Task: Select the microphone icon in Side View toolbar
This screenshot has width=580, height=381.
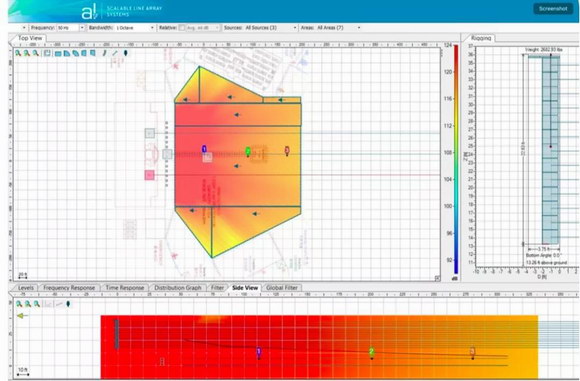Action: point(68,304)
